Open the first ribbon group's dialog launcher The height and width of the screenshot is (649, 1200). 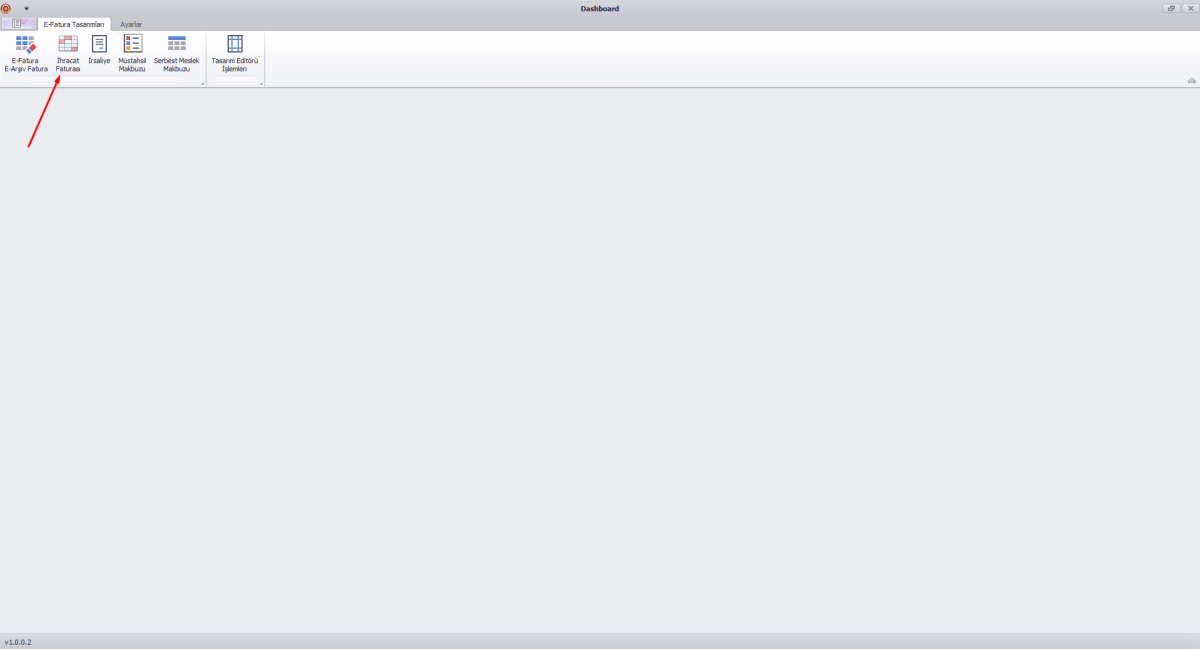tap(202, 84)
